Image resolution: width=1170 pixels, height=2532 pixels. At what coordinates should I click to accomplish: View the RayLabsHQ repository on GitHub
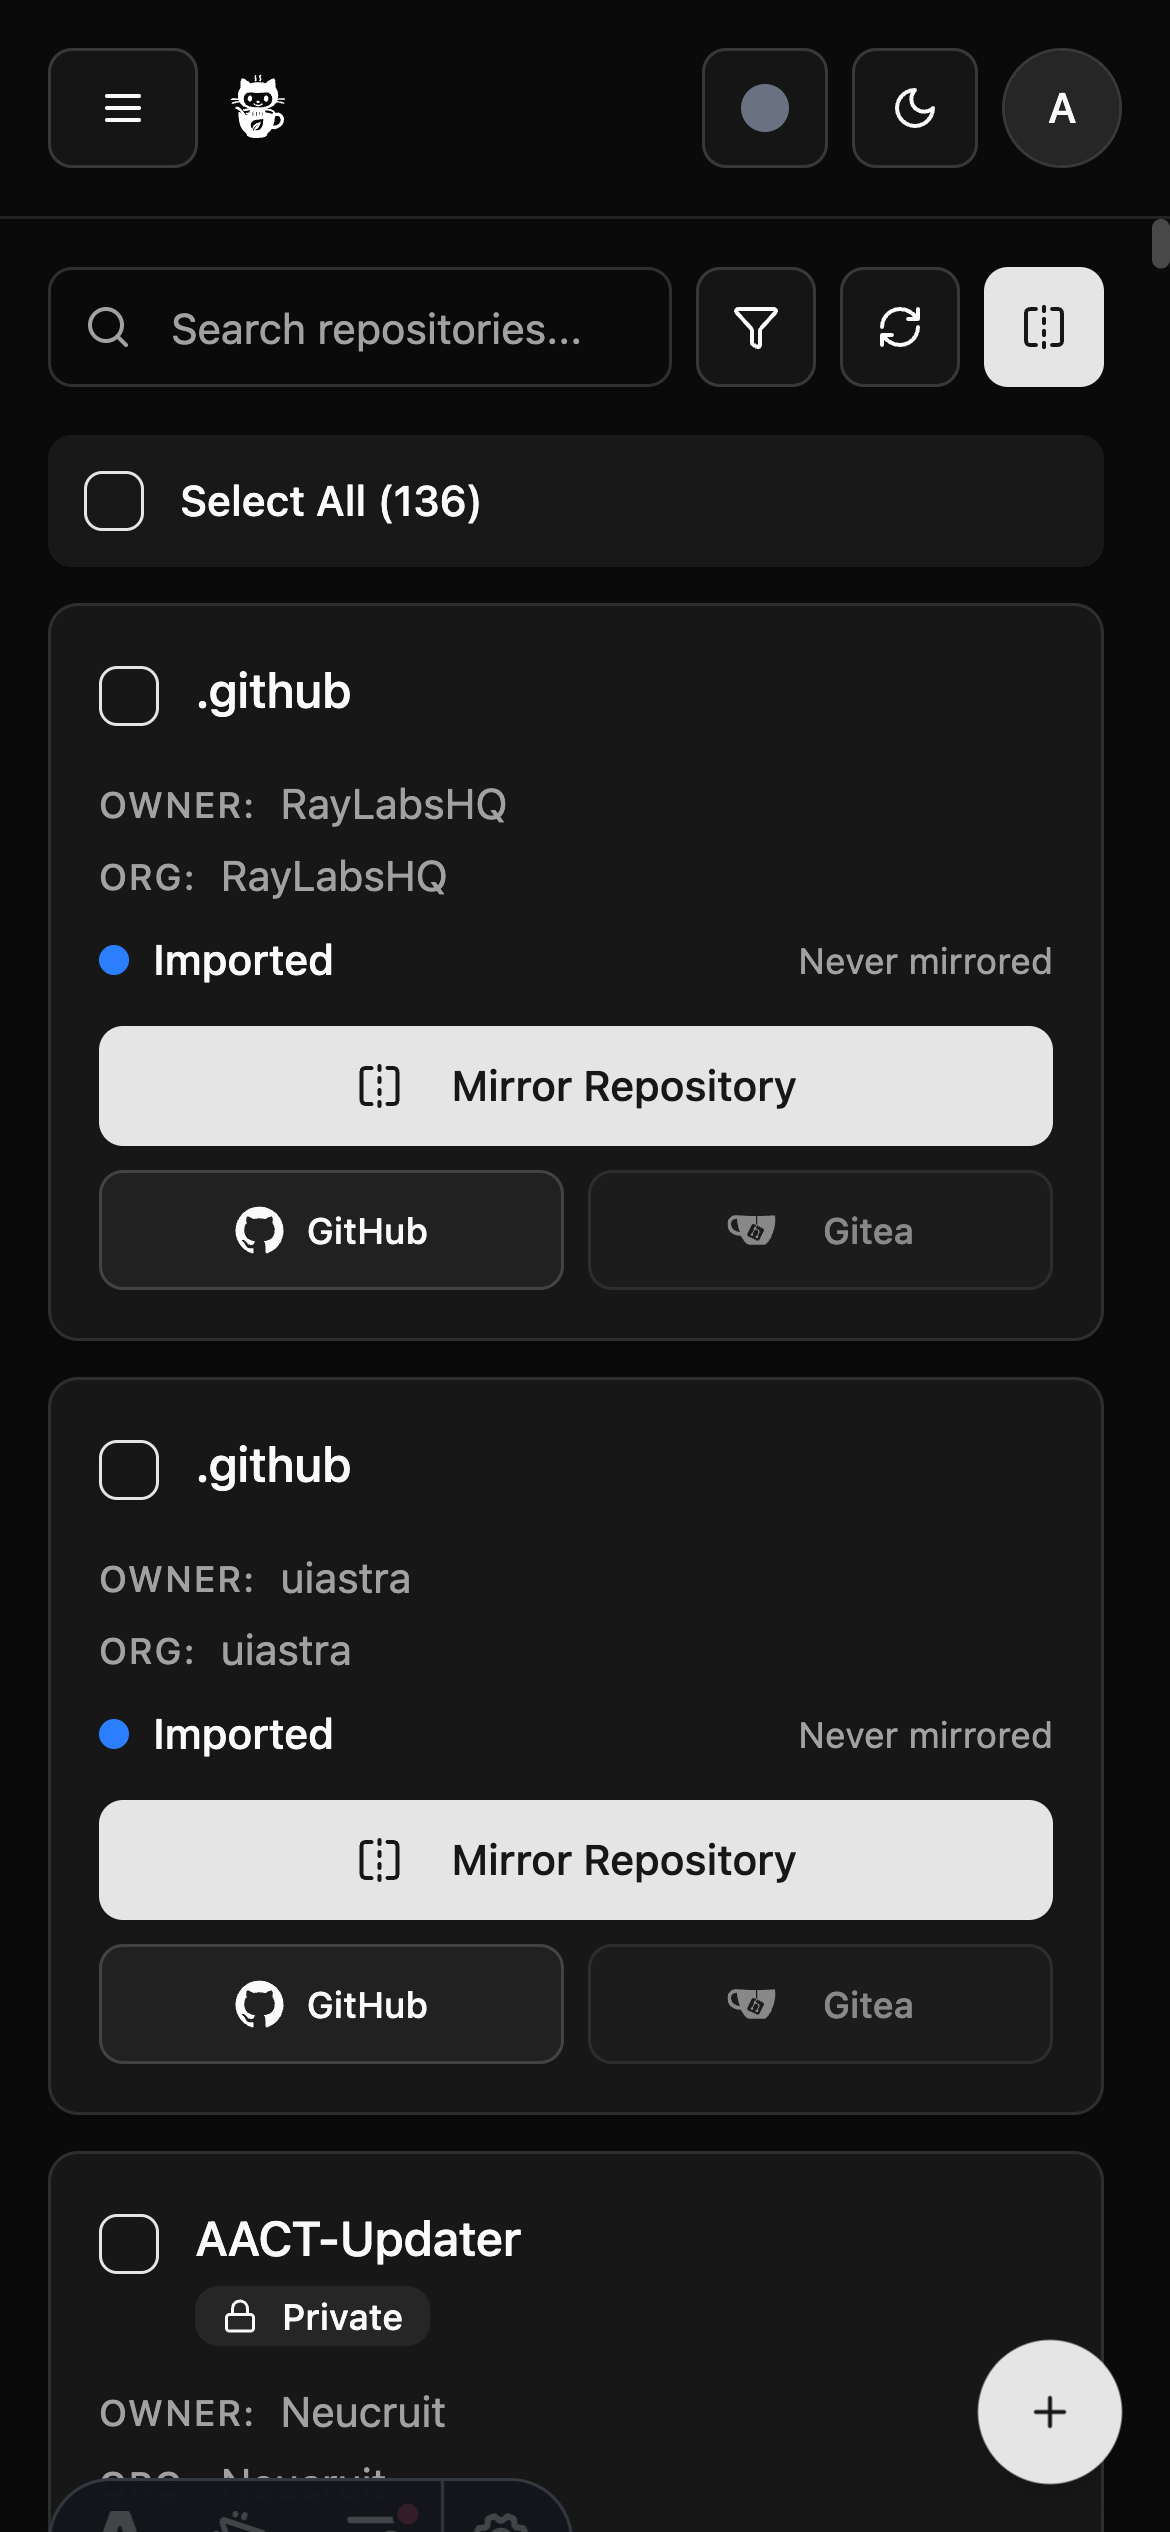point(330,1230)
